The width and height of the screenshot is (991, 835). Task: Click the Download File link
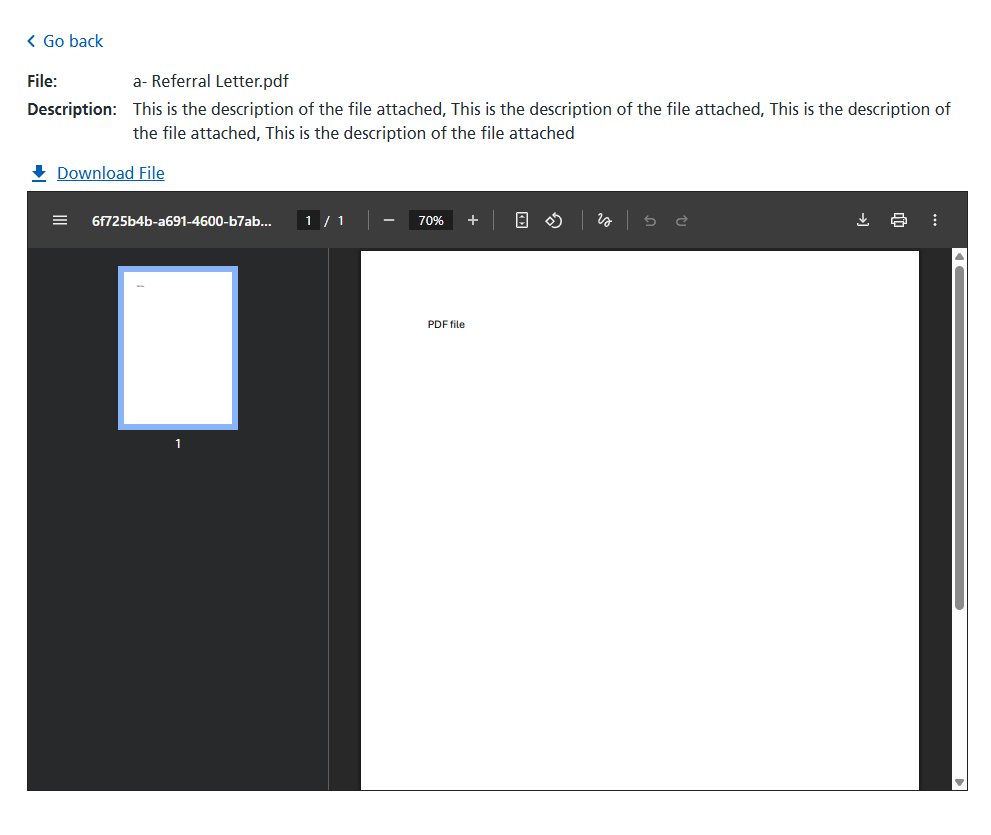pos(111,173)
